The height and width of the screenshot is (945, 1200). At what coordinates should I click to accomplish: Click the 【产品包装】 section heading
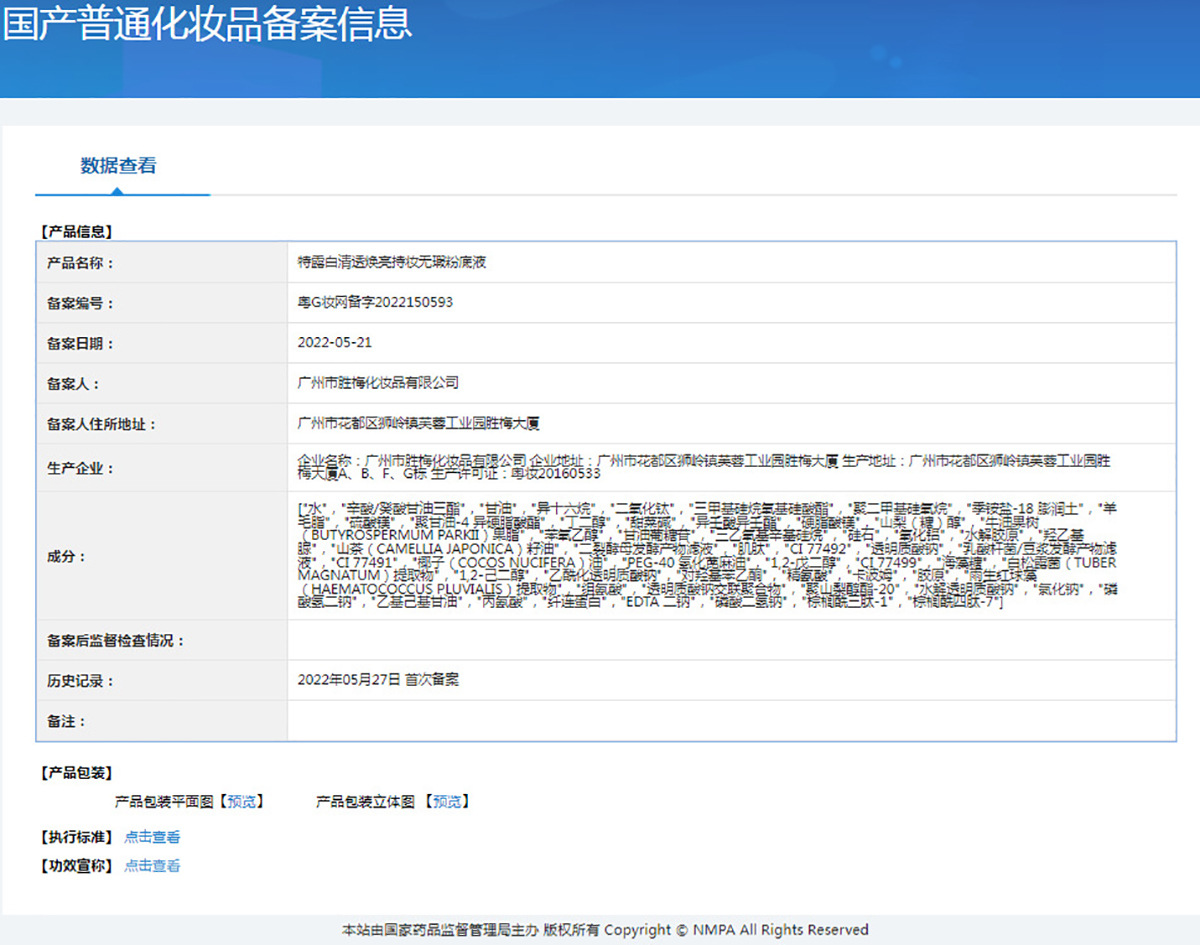(77, 773)
